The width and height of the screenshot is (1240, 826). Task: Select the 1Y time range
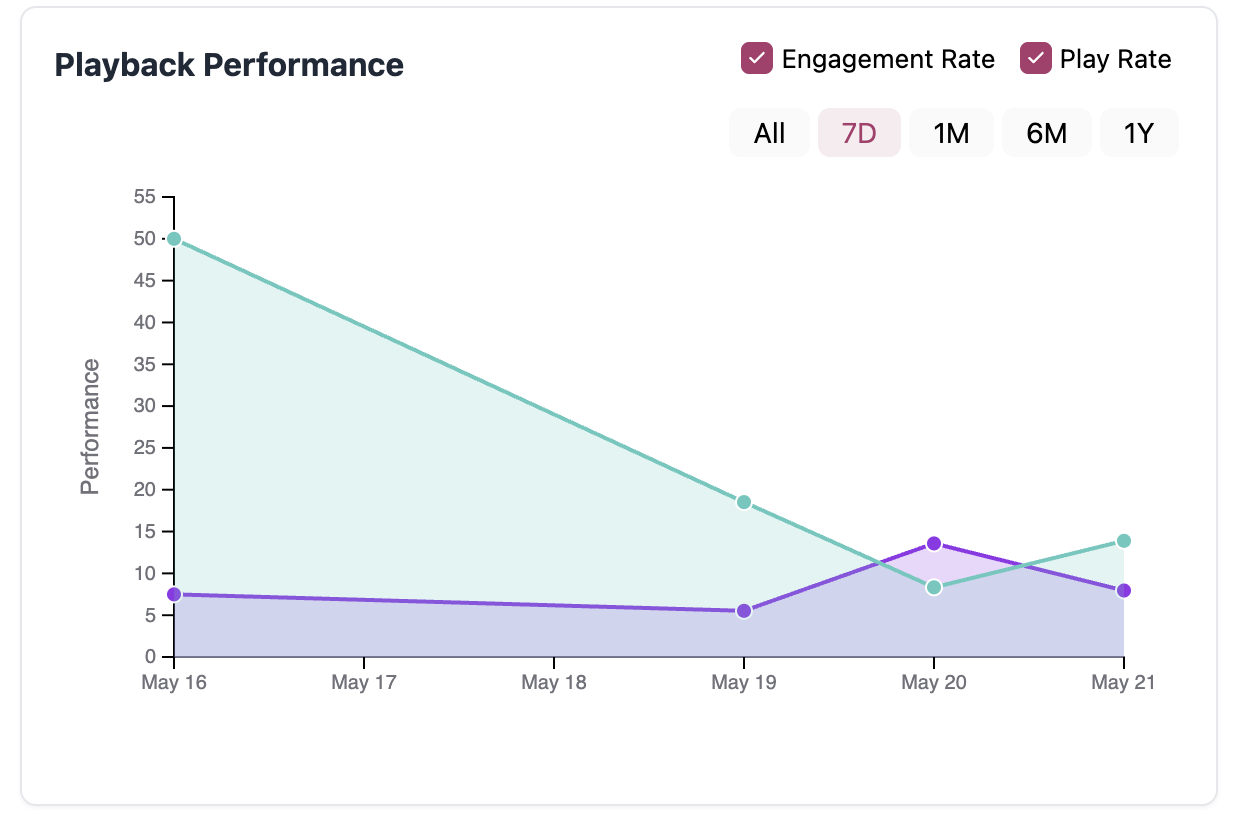click(x=1139, y=132)
